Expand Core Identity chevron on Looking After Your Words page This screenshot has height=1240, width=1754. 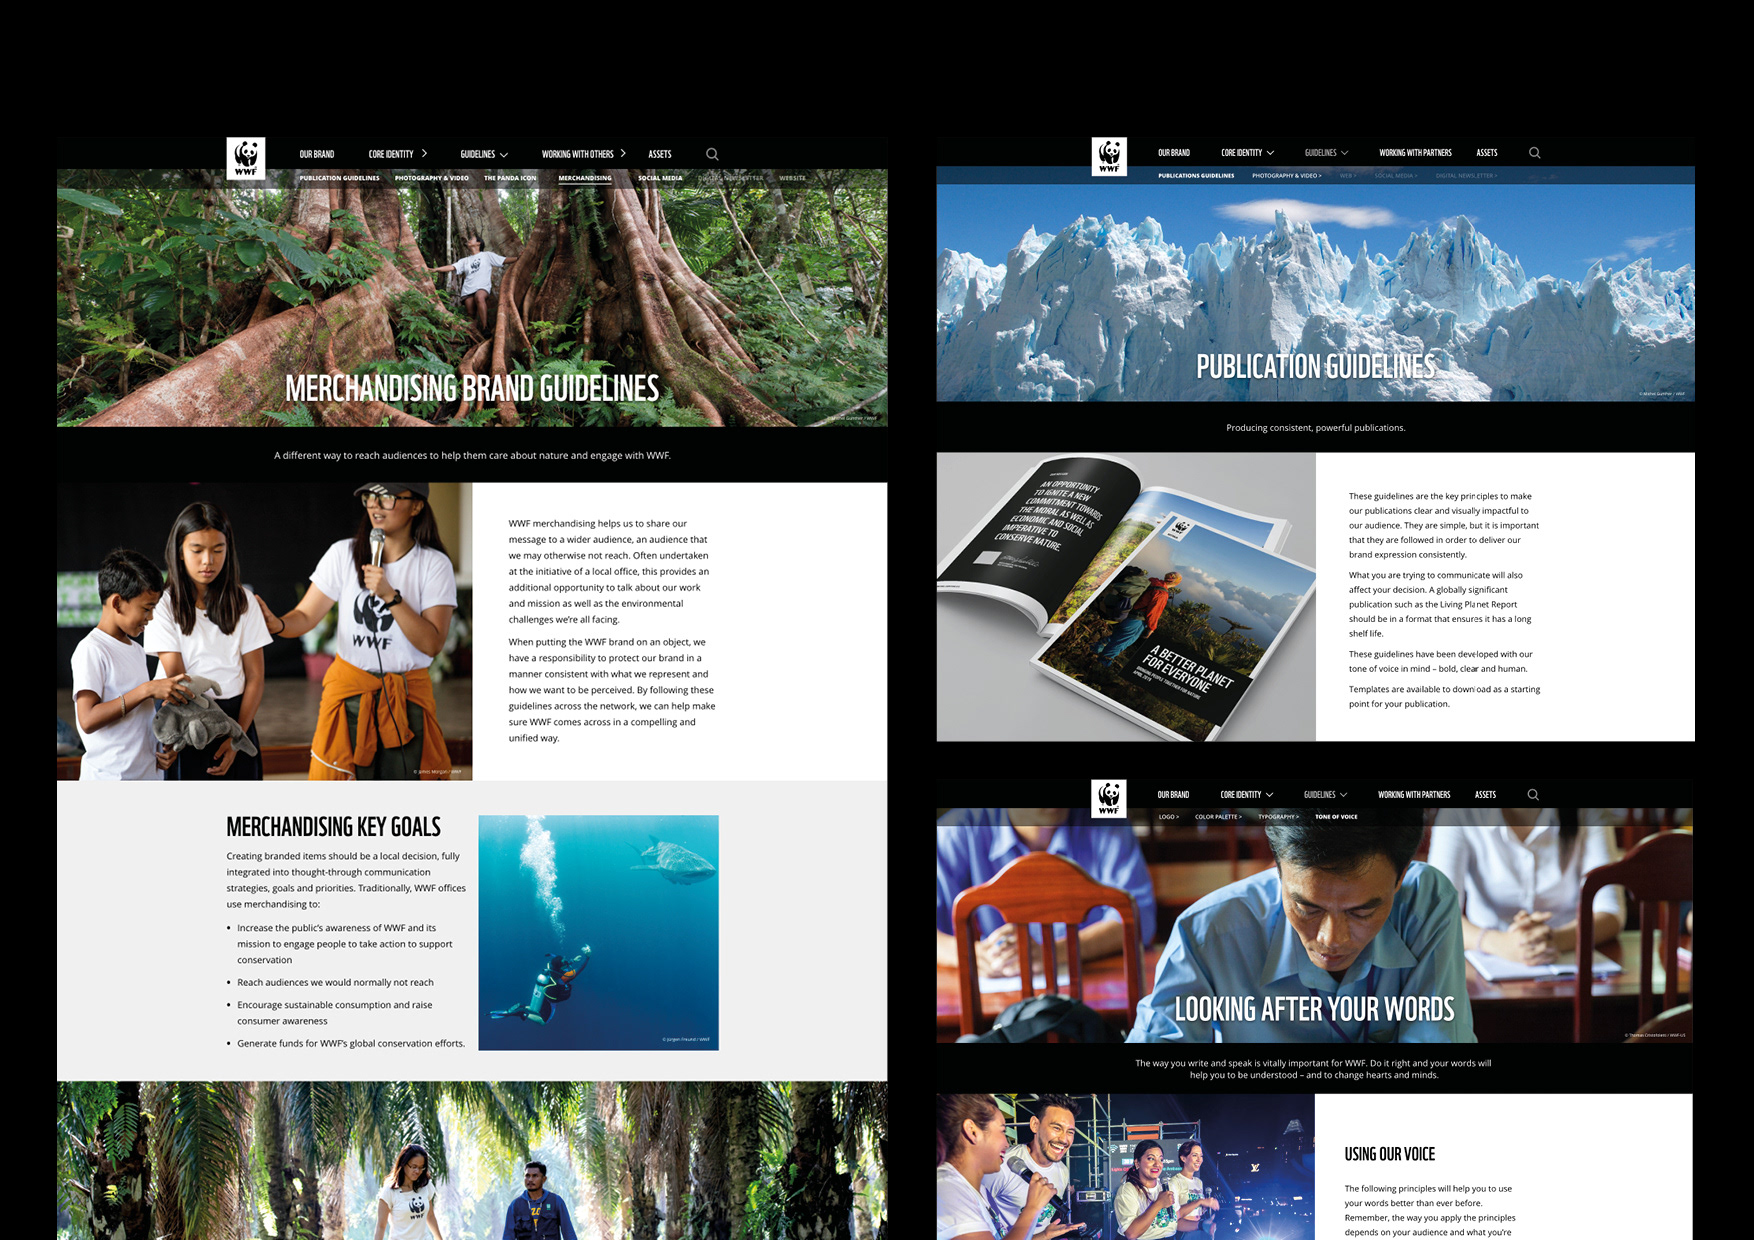click(1269, 795)
